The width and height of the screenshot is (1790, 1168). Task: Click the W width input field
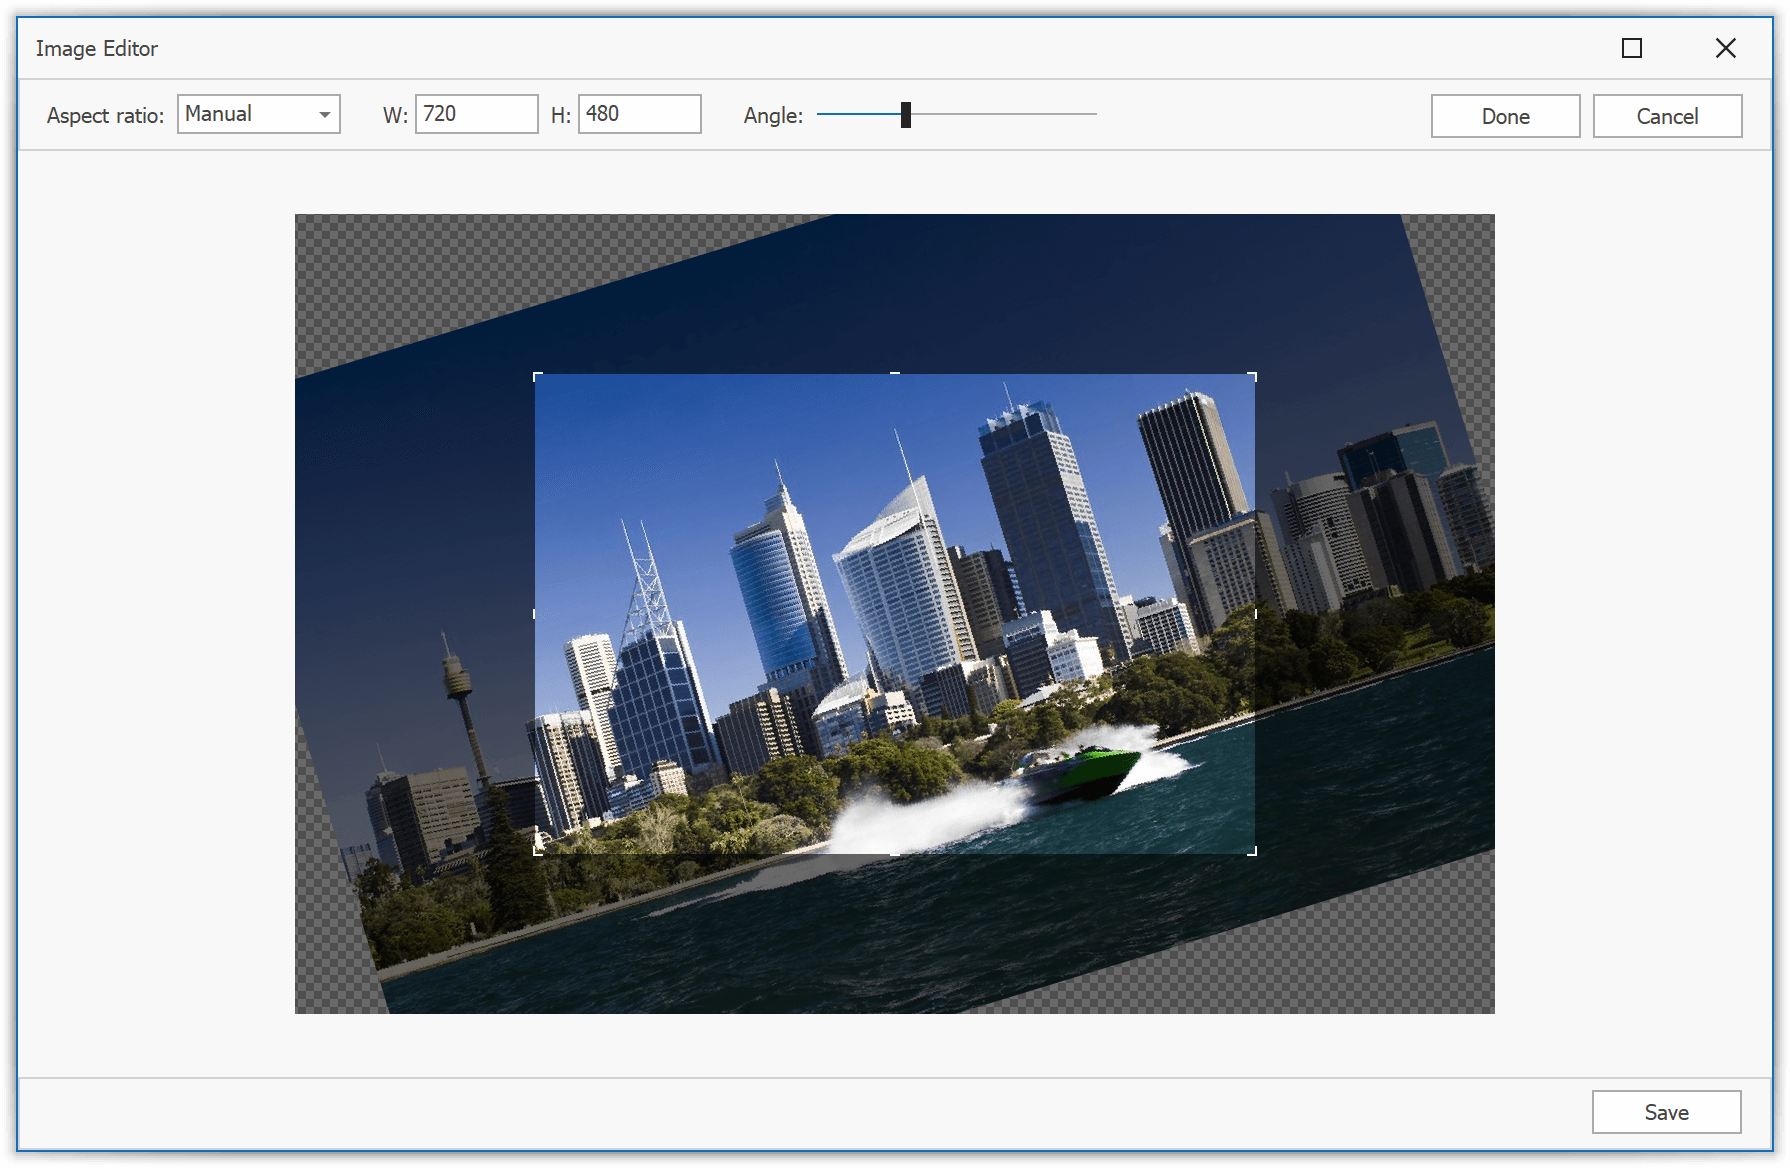476,114
